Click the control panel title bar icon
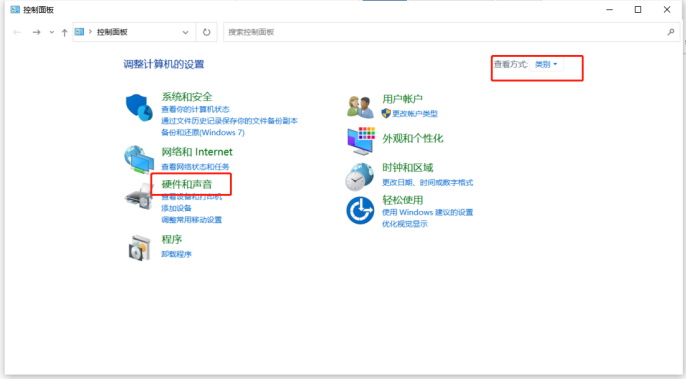The image size is (686, 379). pyautogui.click(x=15, y=9)
